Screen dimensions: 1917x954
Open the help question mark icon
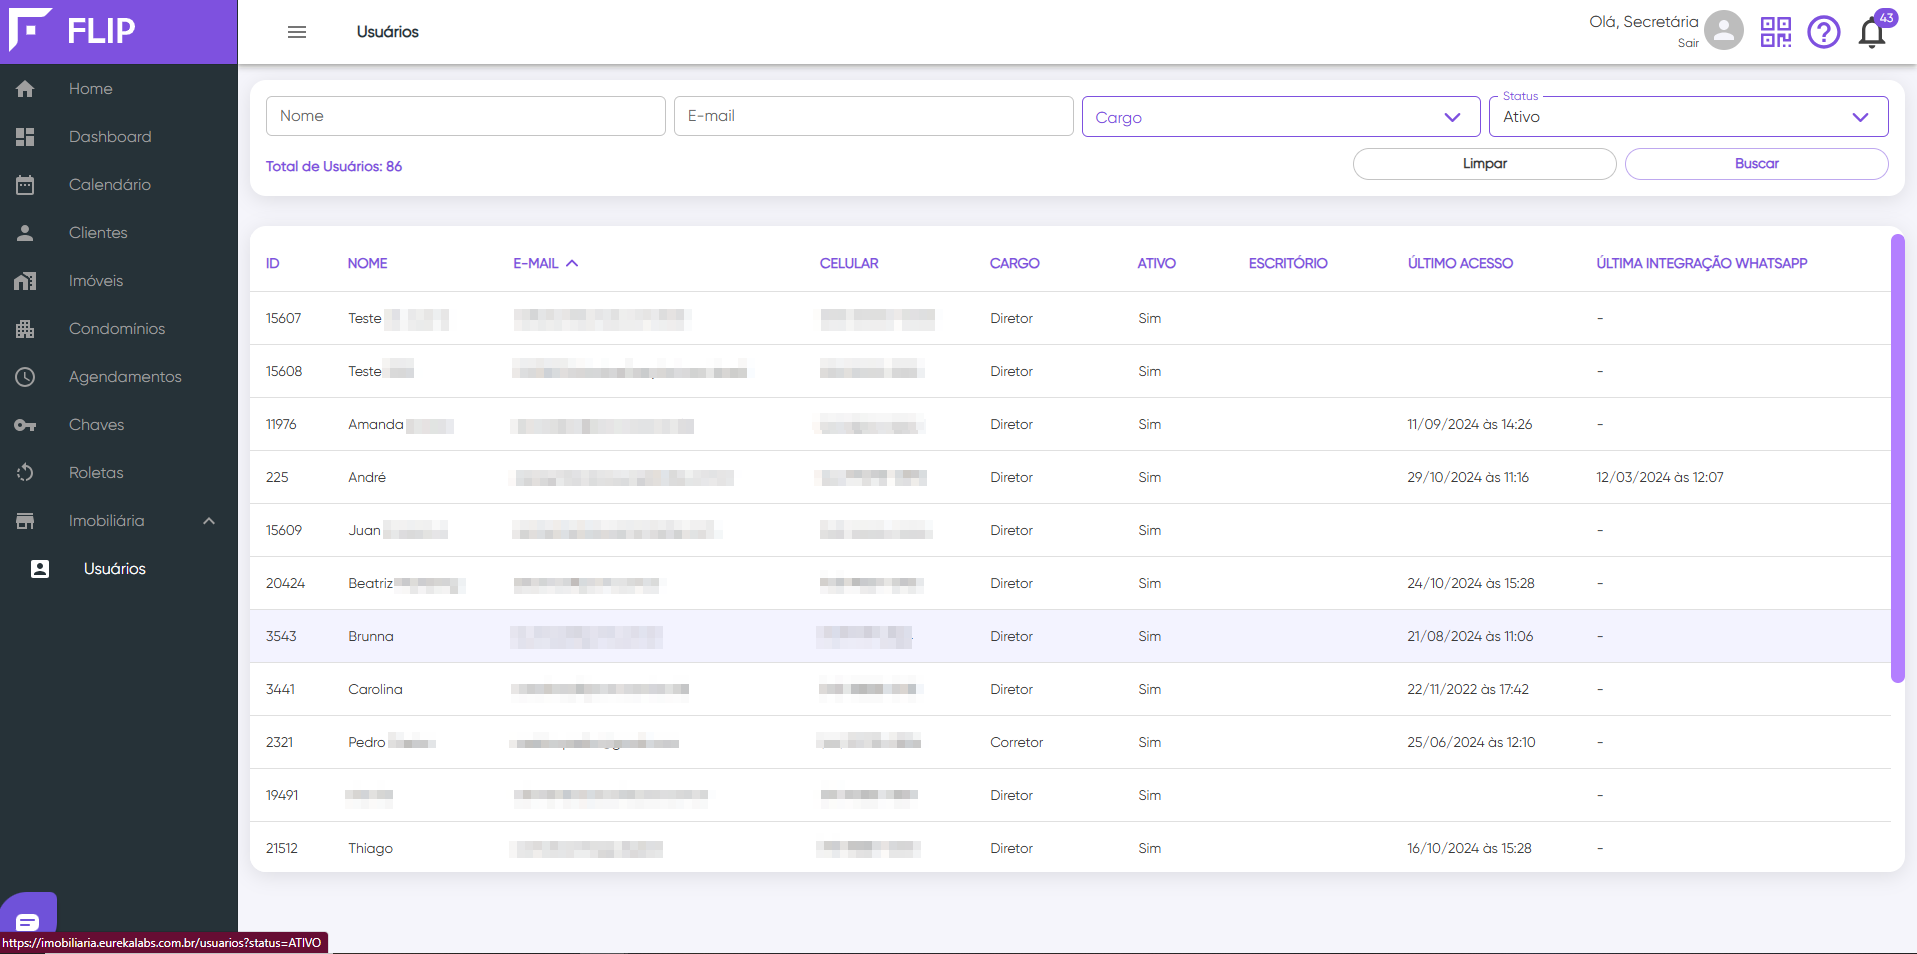tap(1824, 32)
